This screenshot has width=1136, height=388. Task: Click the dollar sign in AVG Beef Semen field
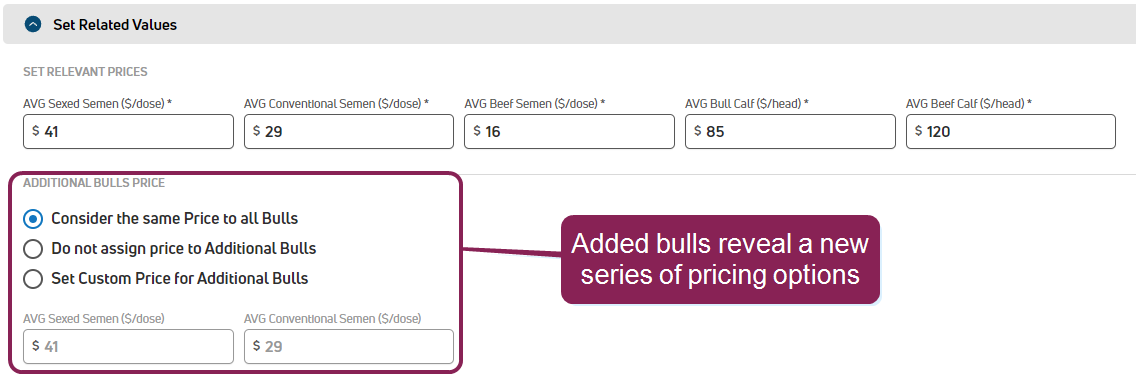[x=477, y=131]
